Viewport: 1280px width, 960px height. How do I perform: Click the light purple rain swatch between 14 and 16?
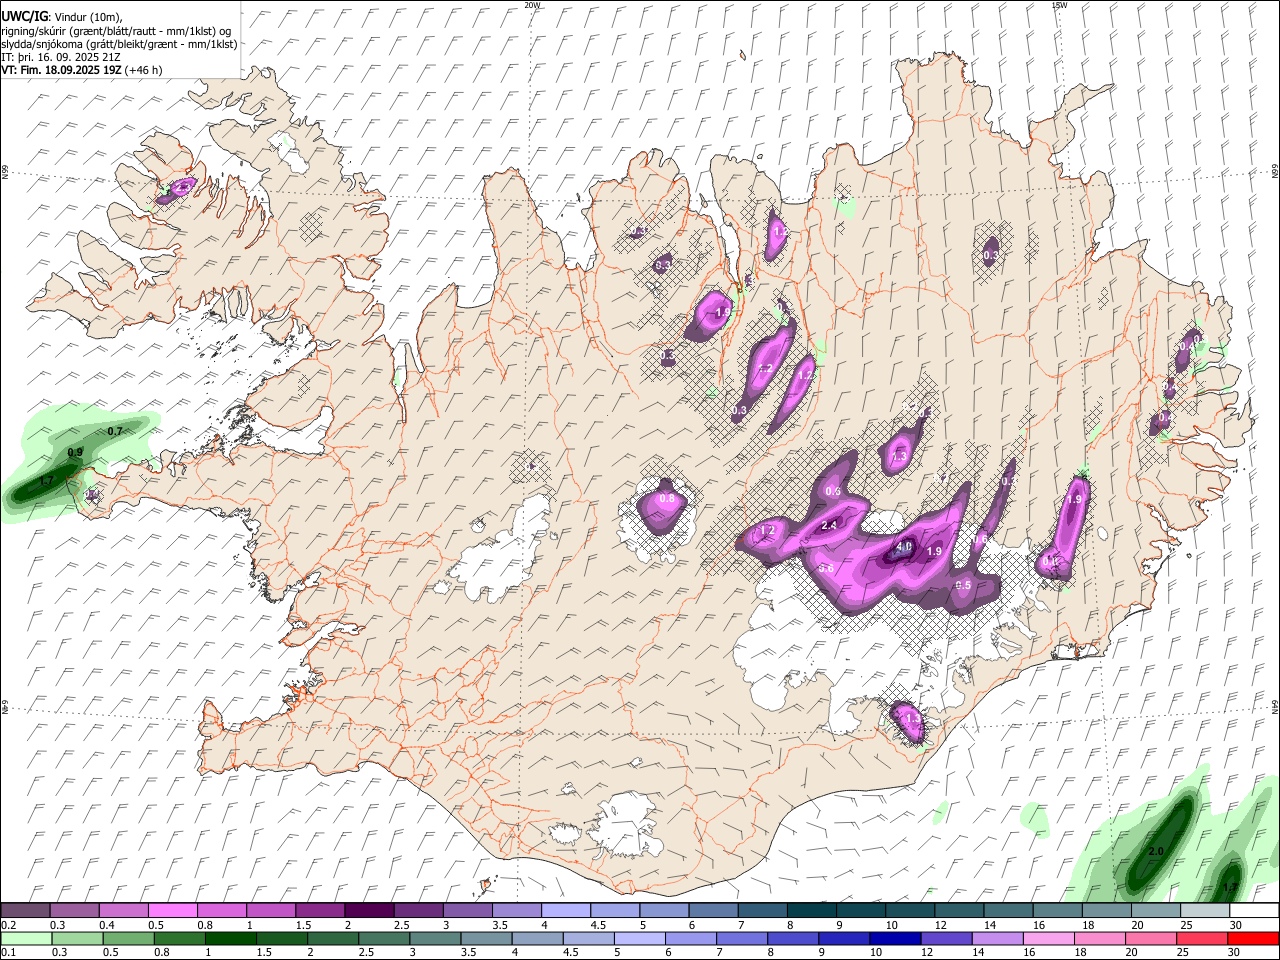(x=997, y=937)
